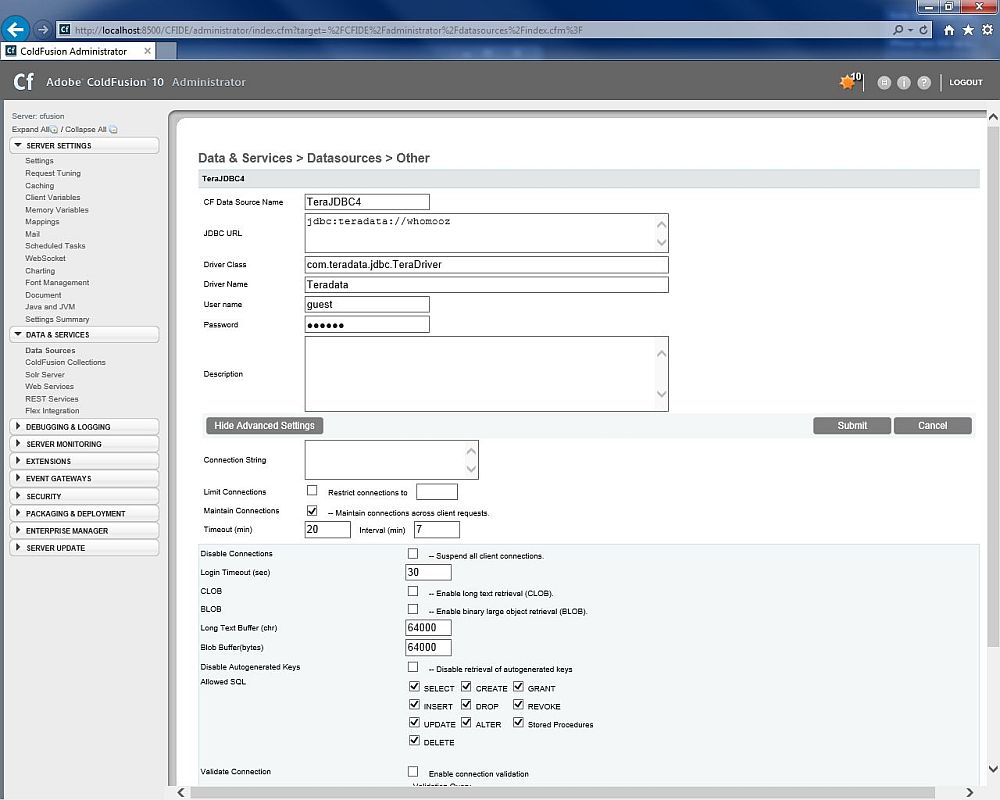Click the vertical page scrollbar
Image resolution: width=1000 pixels, height=800 pixels.
(x=993, y=385)
